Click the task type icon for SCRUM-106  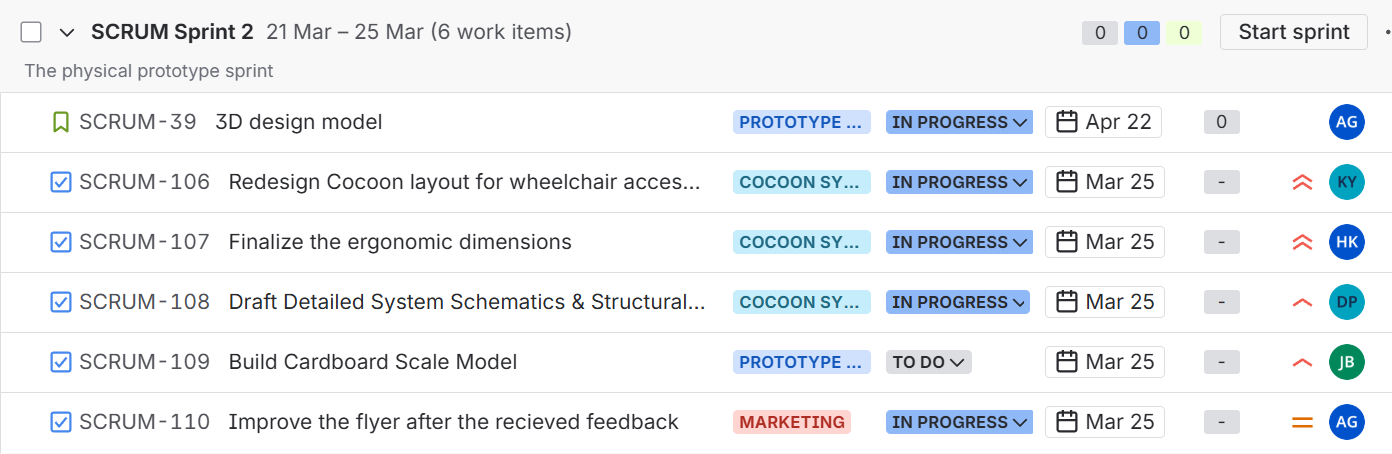point(61,183)
